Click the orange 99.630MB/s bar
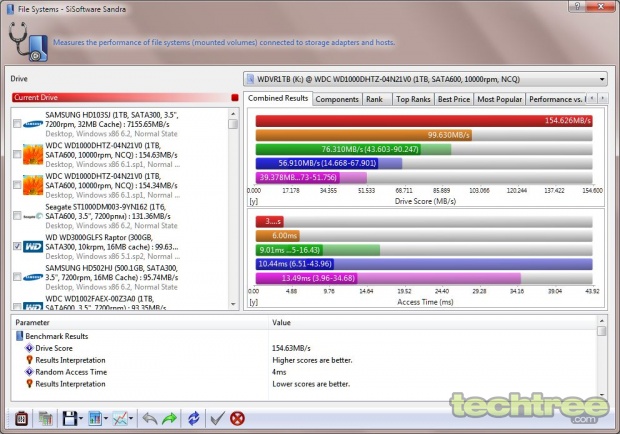The image size is (620, 434). point(363,135)
